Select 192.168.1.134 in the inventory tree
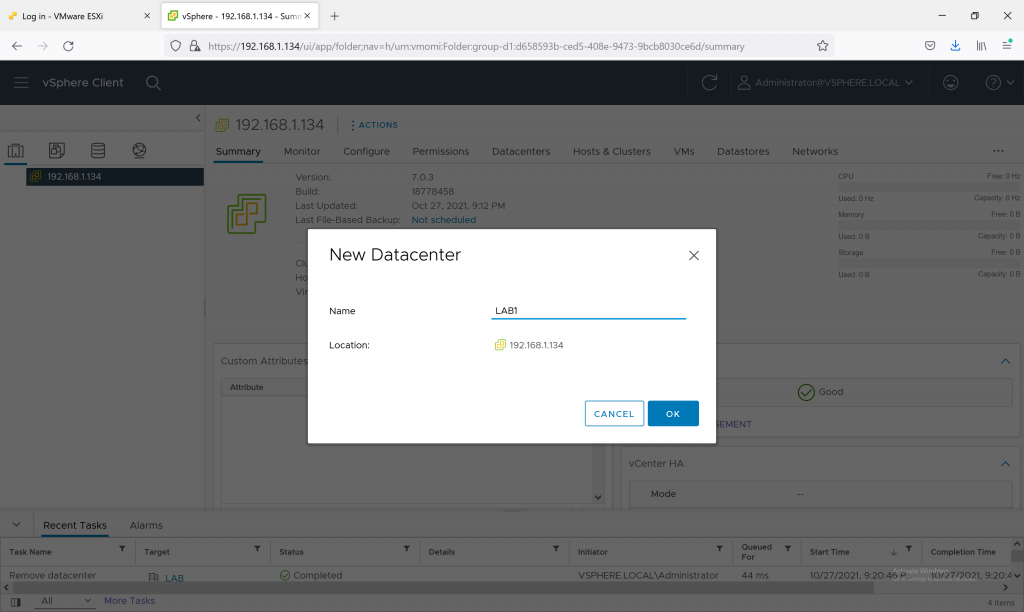The width and height of the screenshot is (1024, 612). pos(115,176)
